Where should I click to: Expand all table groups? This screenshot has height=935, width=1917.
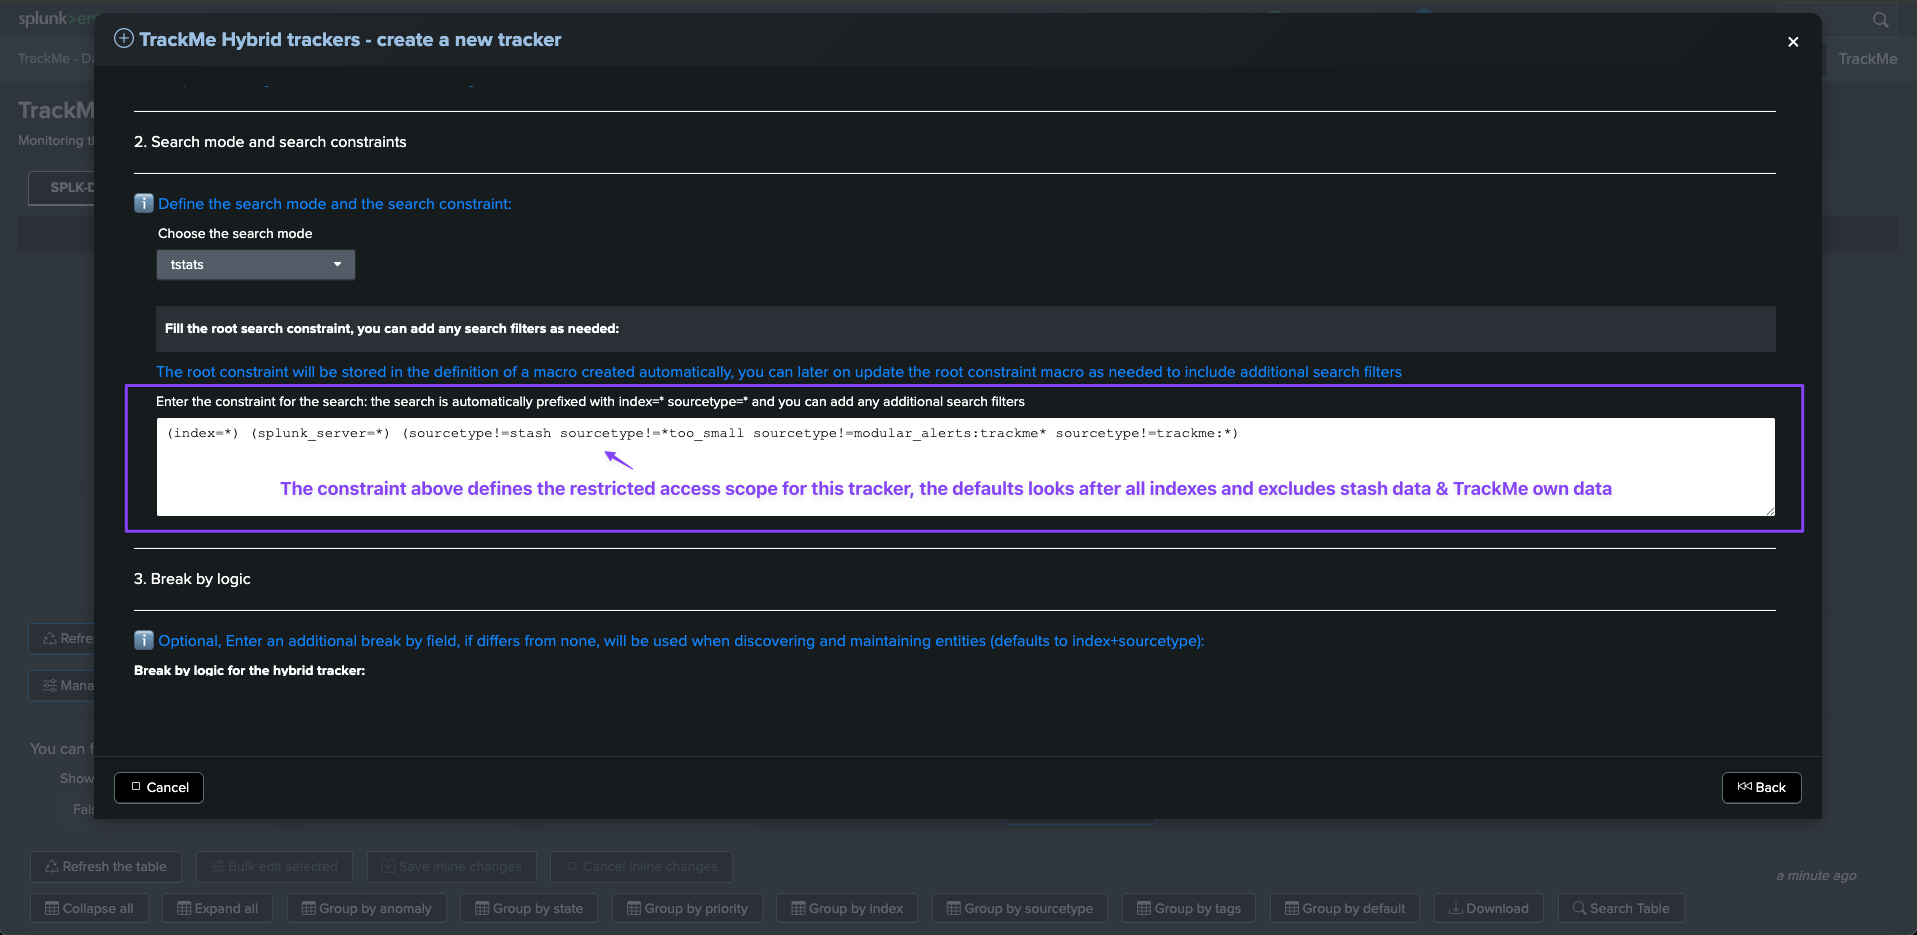(x=218, y=909)
